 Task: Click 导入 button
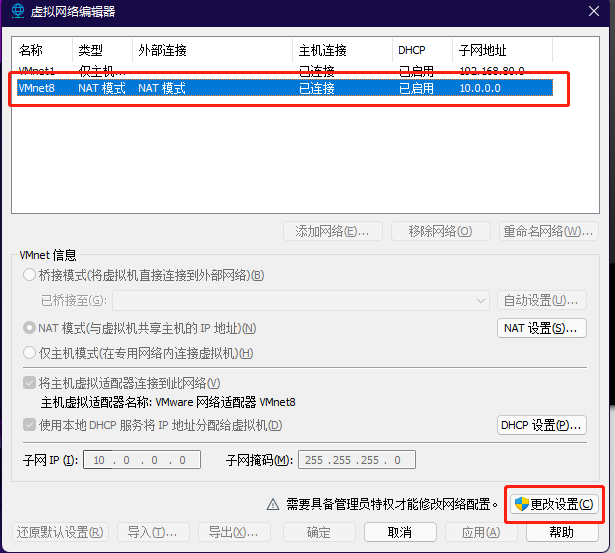tap(153, 532)
